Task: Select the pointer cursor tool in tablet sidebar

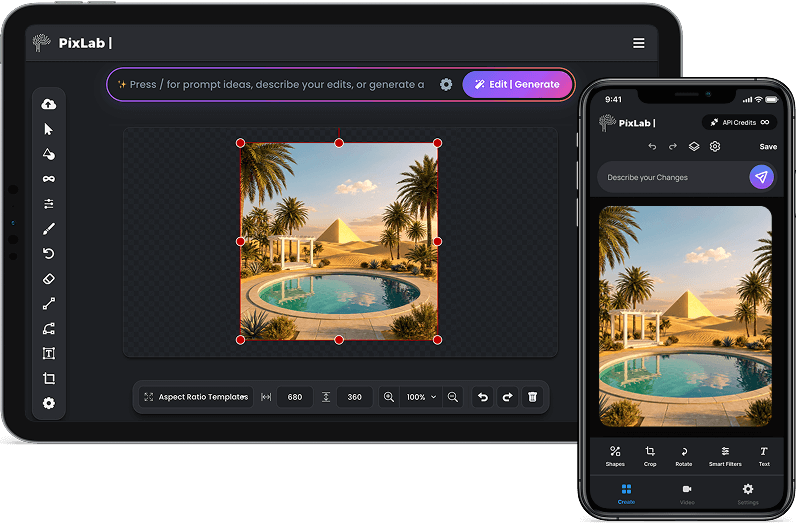Action: click(48, 129)
